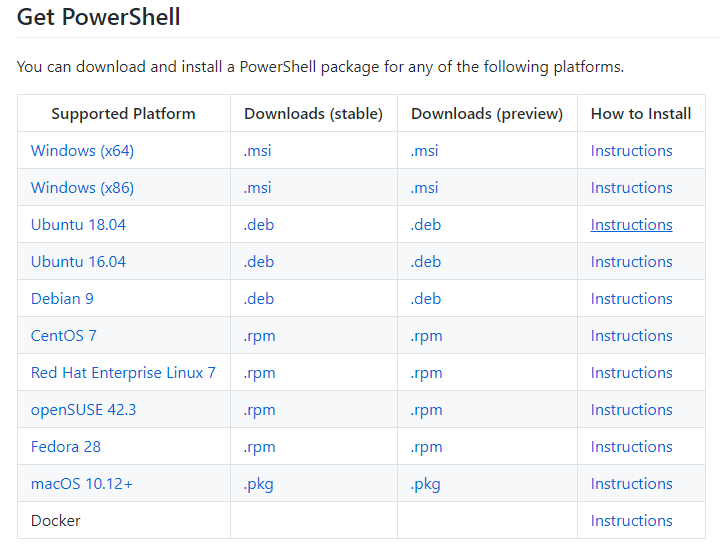This screenshot has width=720, height=553.
Task: Open the Fedora 28 platform link
Action: click(66, 446)
